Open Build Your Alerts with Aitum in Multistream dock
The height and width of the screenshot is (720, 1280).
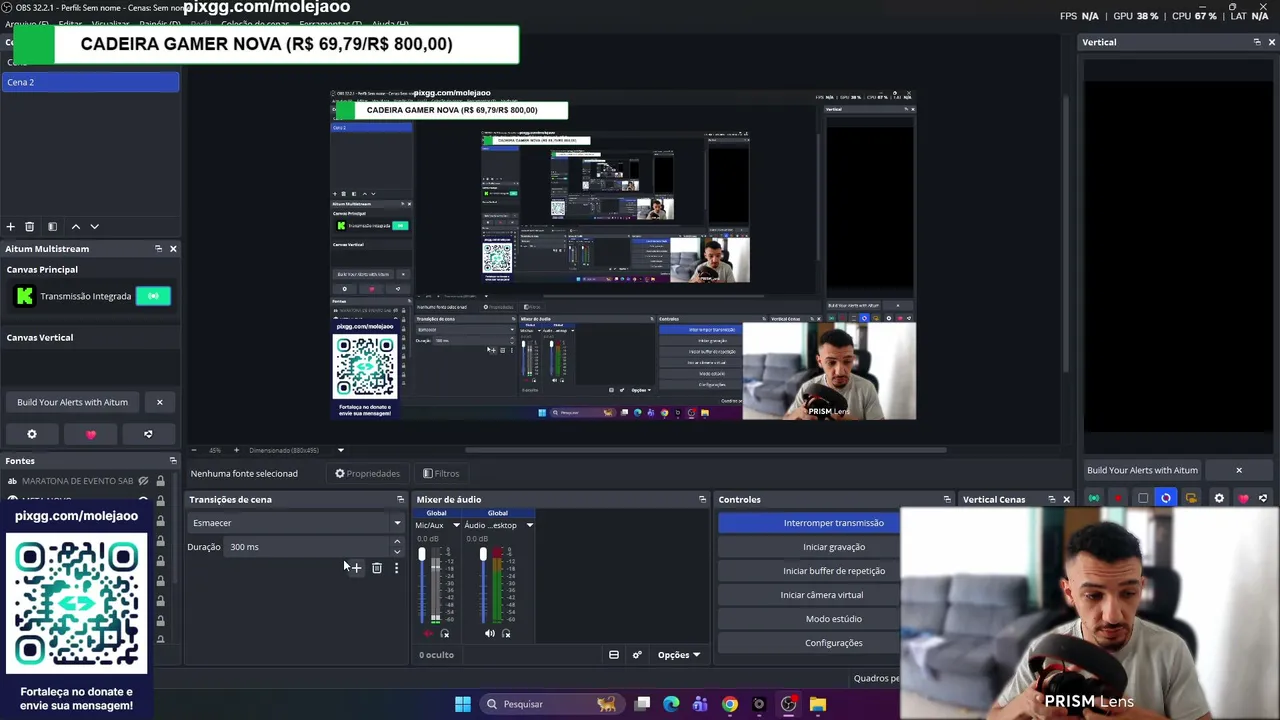(72, 402)
